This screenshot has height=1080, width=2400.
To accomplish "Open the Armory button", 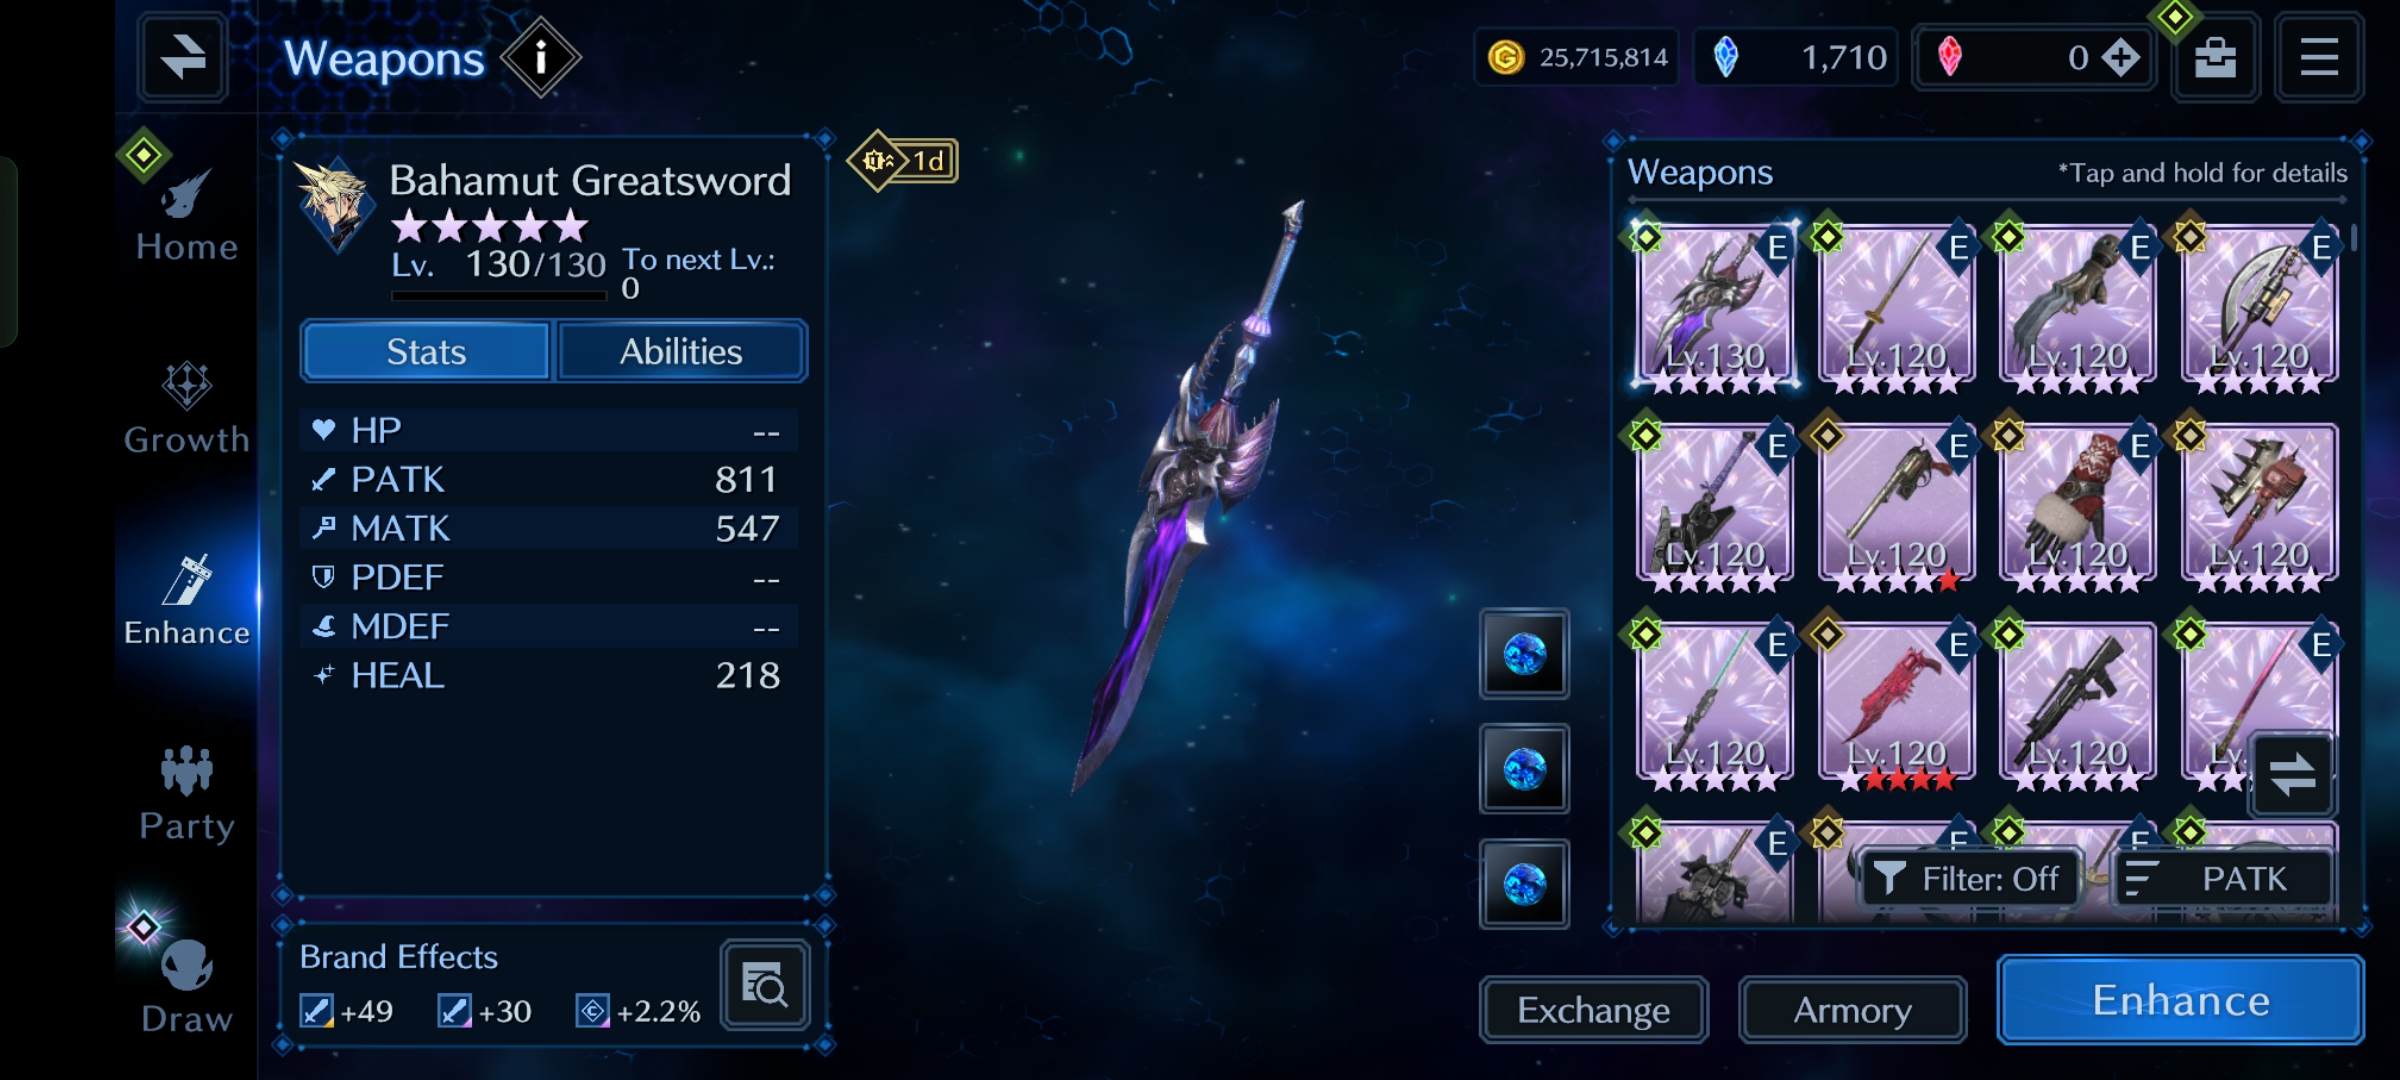I will 1852,1010.
